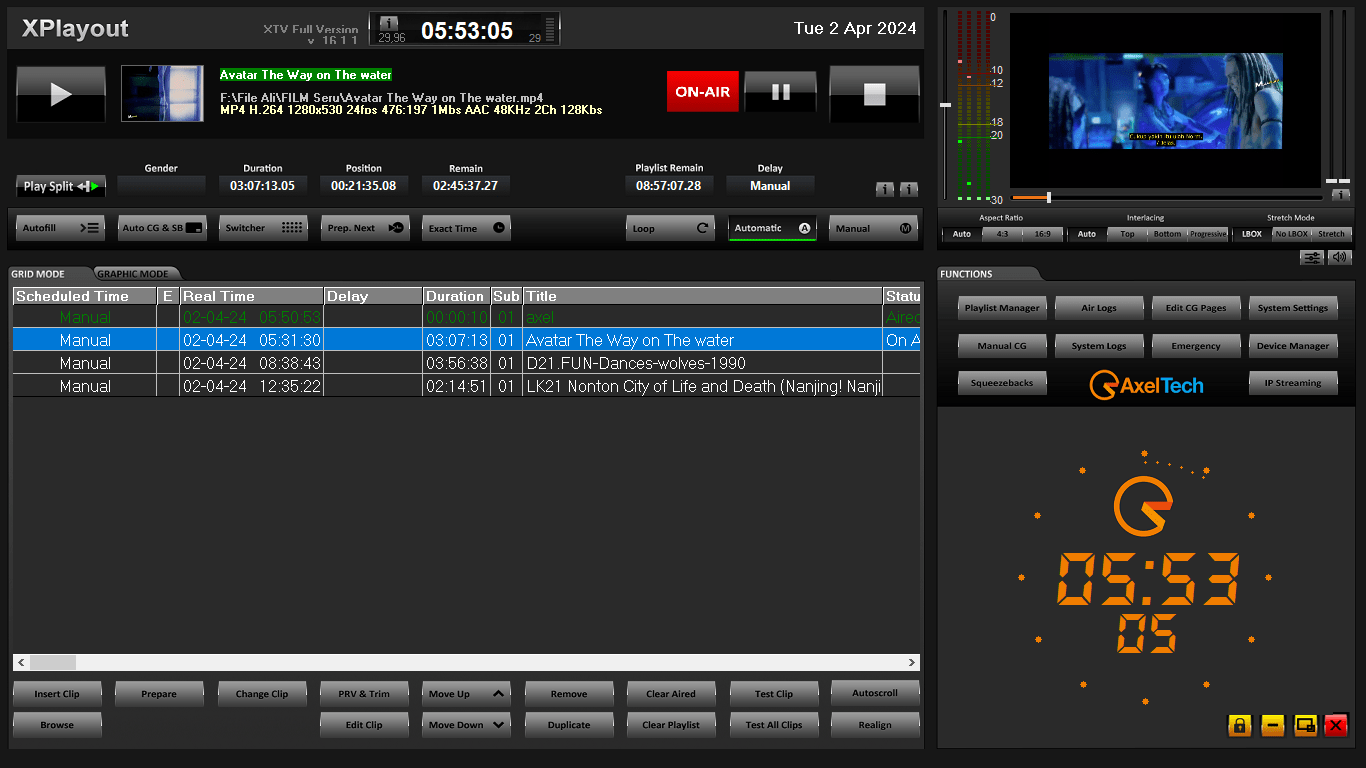Open IP Streaming settings
The image size is (1366, 768).
tap(1293, 383)
